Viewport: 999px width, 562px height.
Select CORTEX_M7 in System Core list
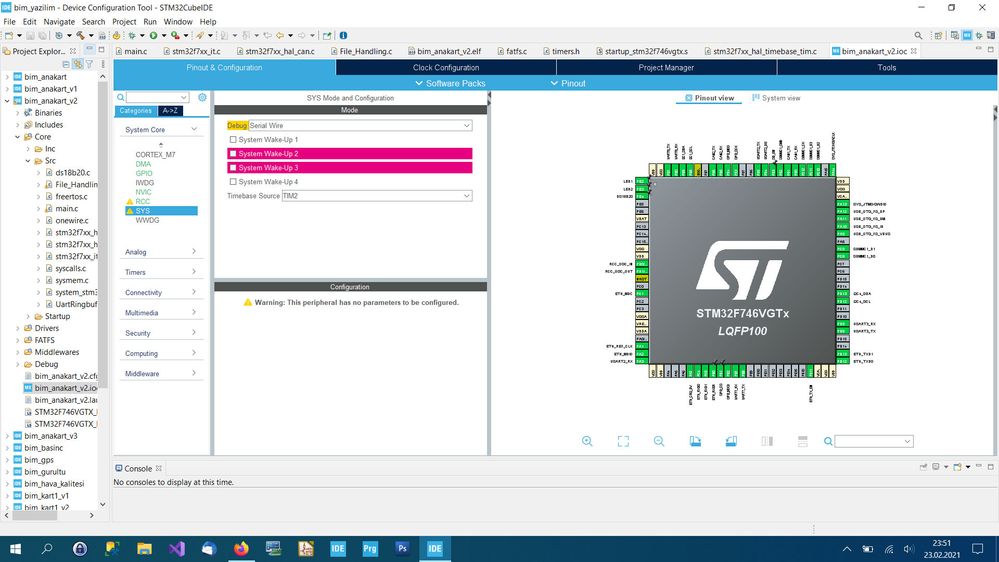click(x=155, y=155)
